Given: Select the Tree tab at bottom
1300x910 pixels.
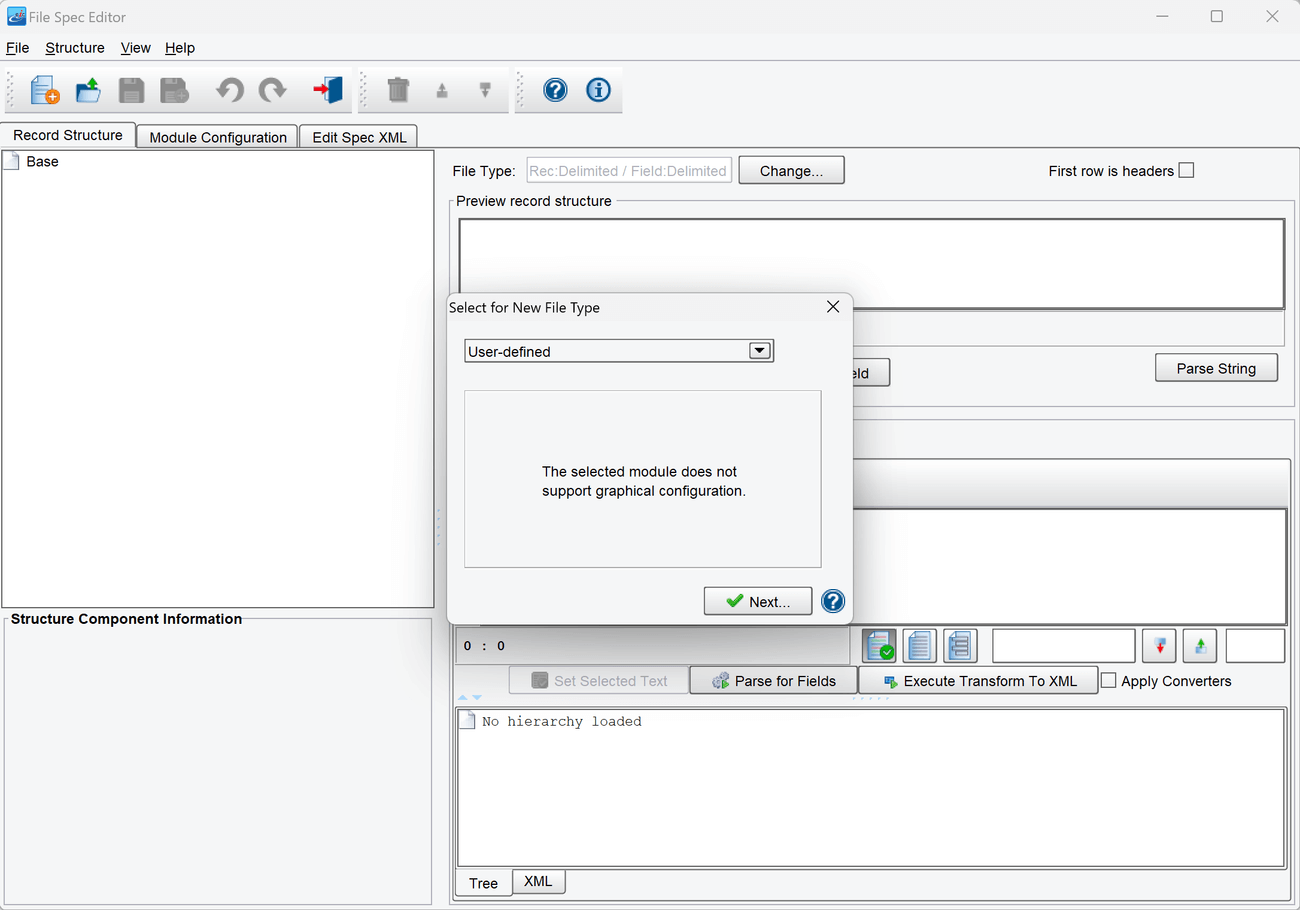Looking at the screenshot, I should 483,883.
